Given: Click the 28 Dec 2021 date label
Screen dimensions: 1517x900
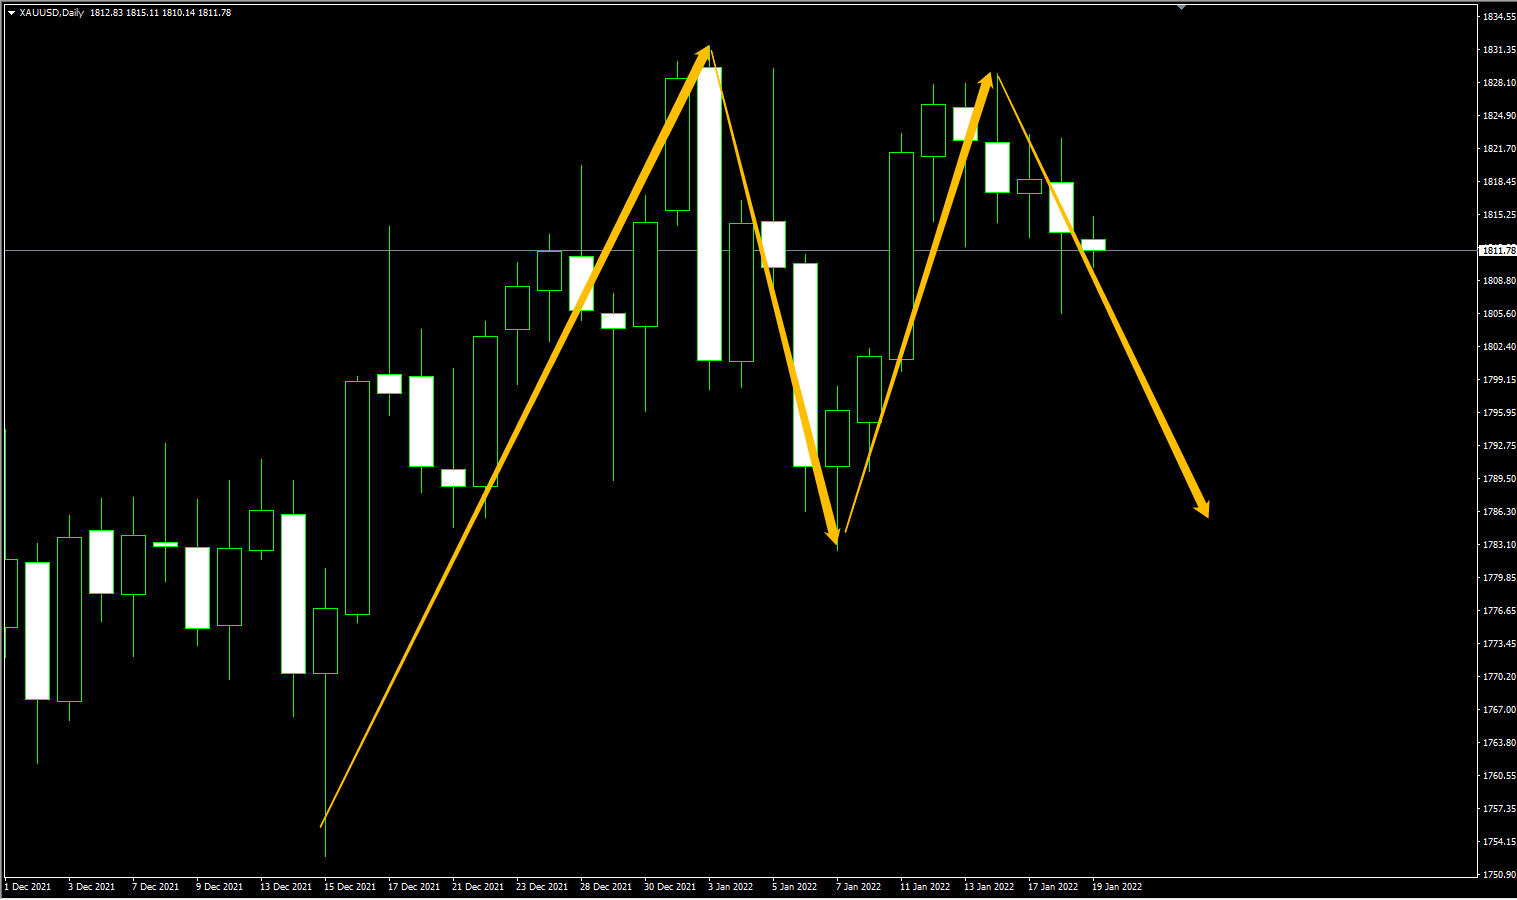Looking at the screenshot, I should pyautogui.click(x=606, y=886).
